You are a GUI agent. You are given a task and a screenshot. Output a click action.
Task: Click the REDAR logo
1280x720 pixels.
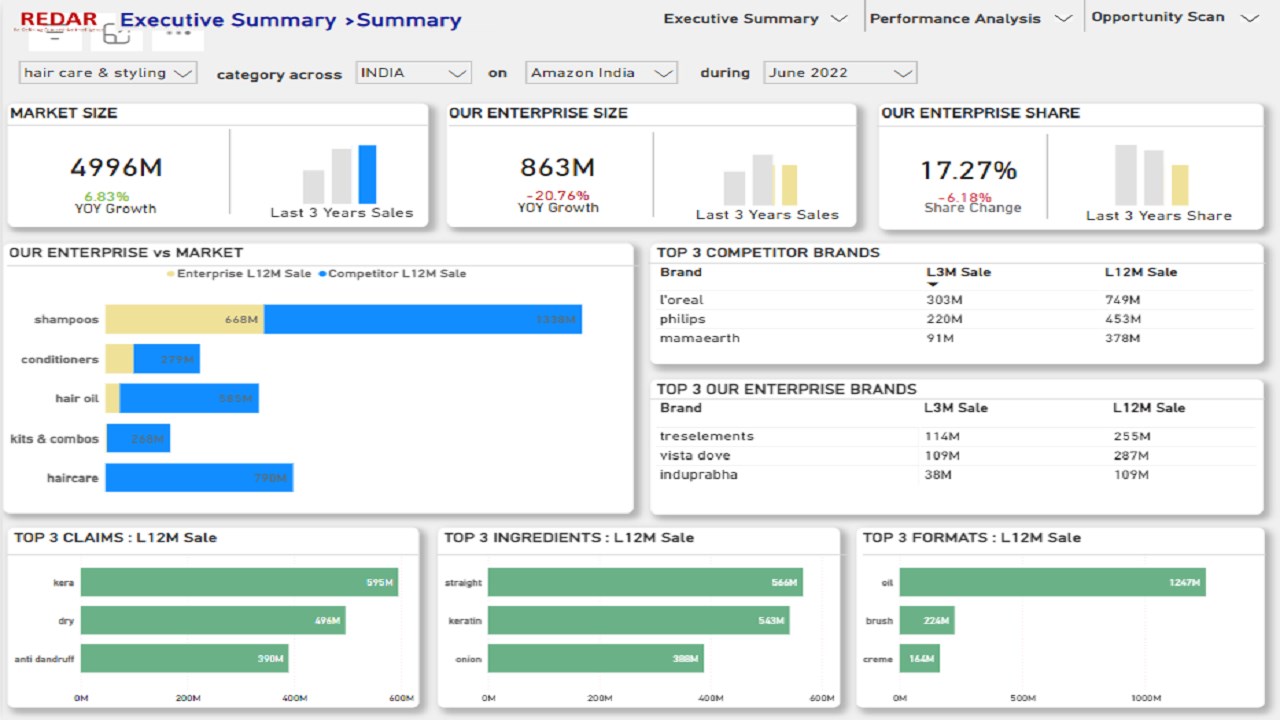tap(59, 20)
